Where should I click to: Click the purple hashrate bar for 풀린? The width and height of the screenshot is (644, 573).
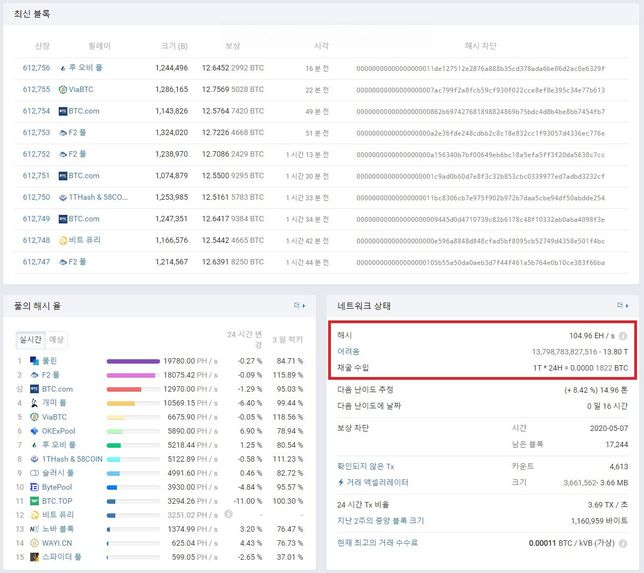point(133,361)
